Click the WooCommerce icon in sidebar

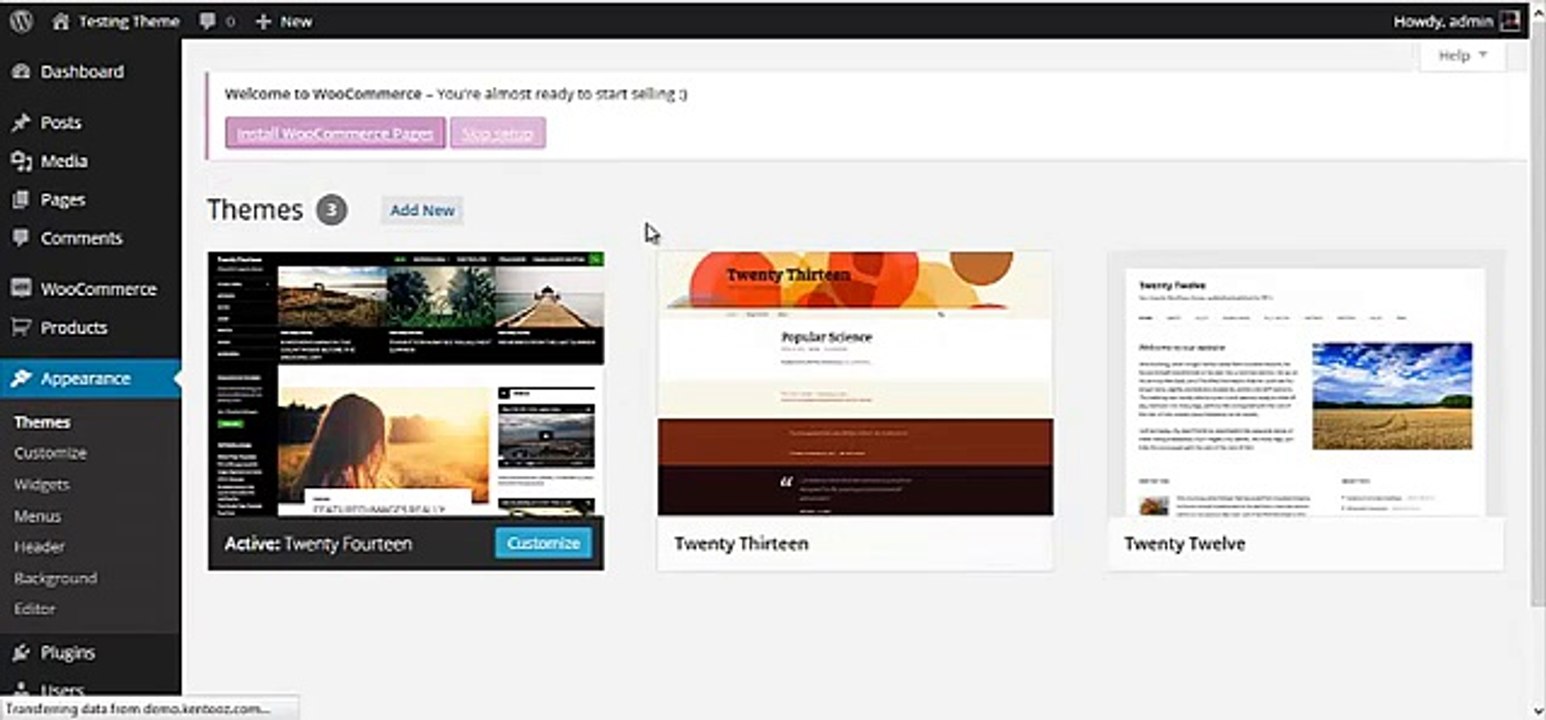click(21, 288)
